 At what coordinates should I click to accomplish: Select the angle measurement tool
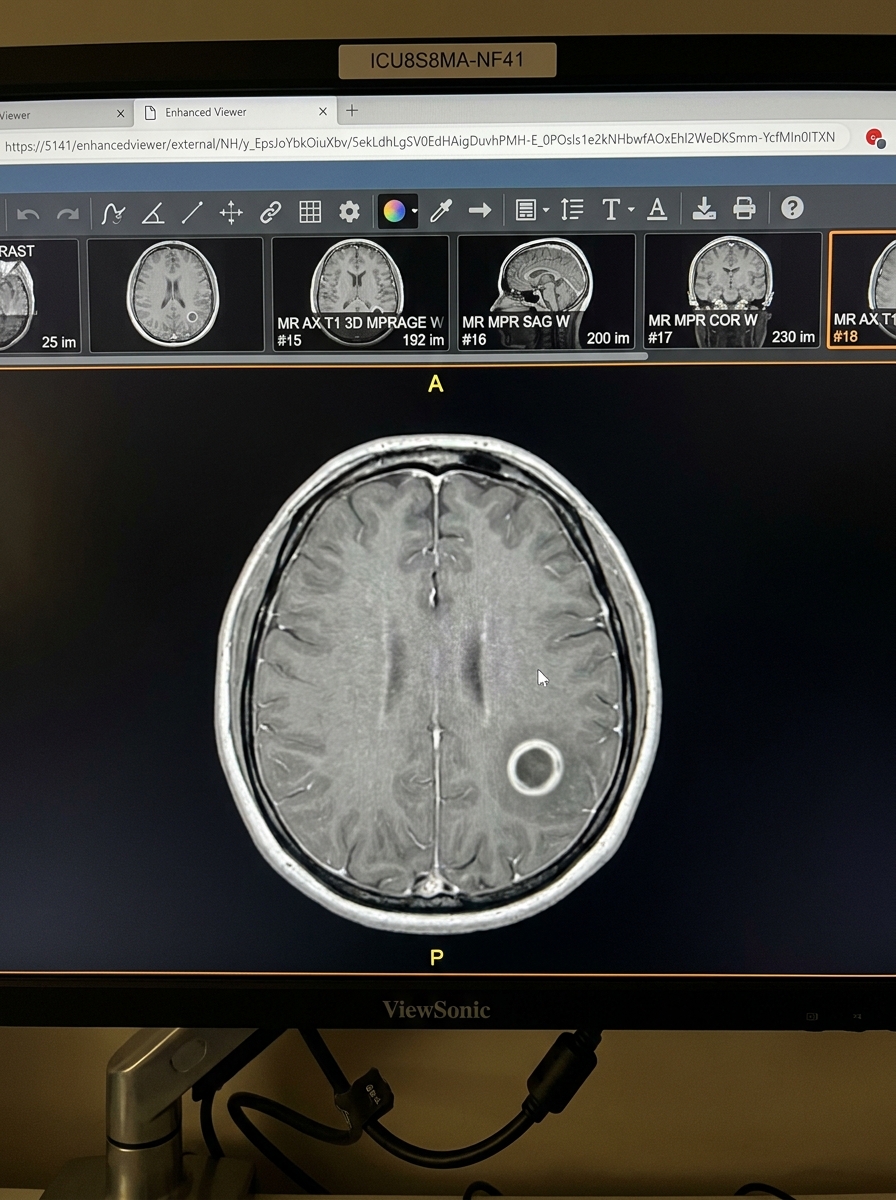[x=153, y=212]
